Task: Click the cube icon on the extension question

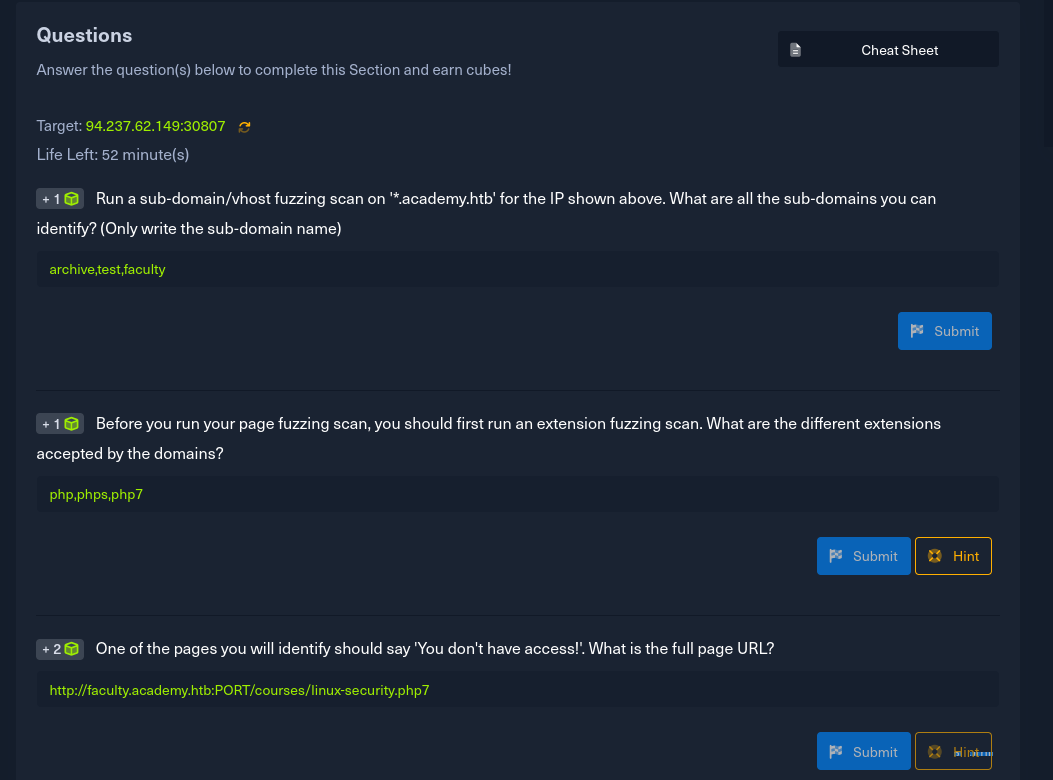Action: coord(72,424)
